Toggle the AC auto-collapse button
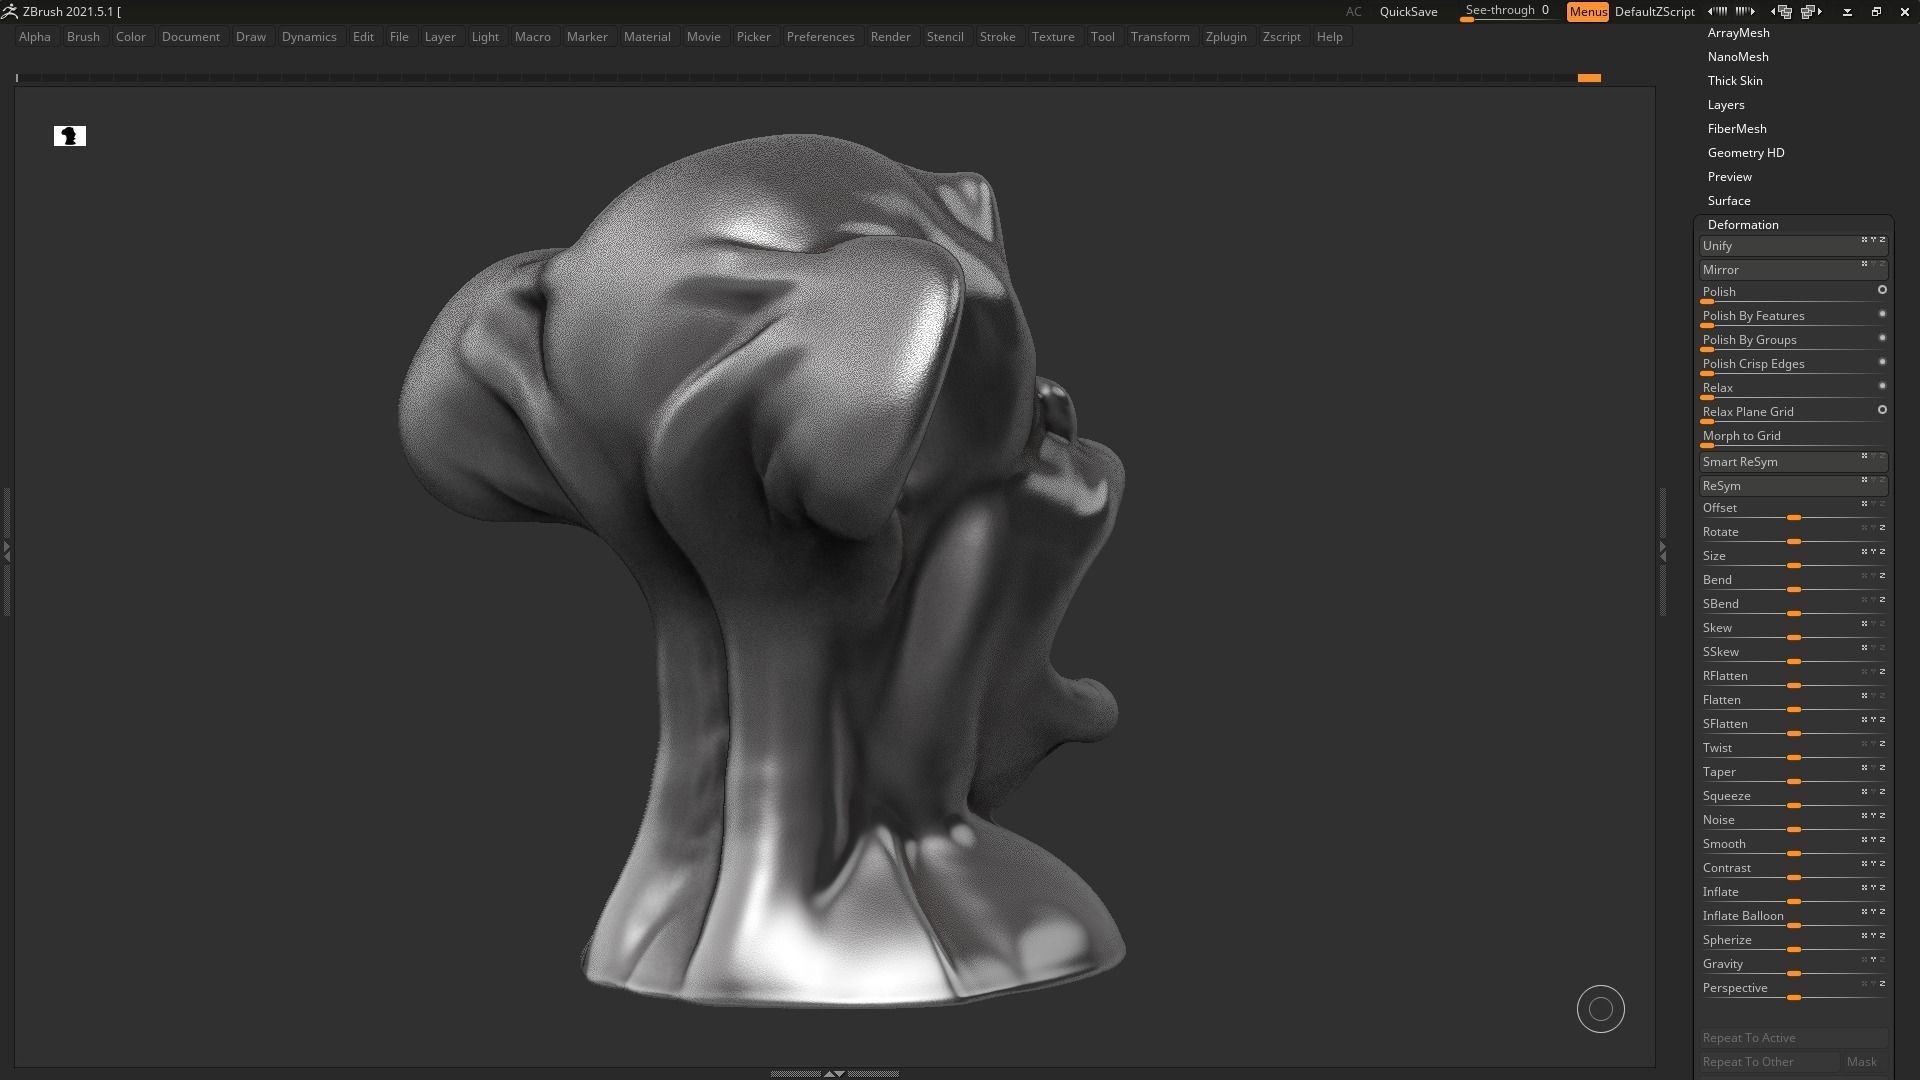Image resolution: width=1920 pixels, height=1080 pixels. coord(1353,12)
